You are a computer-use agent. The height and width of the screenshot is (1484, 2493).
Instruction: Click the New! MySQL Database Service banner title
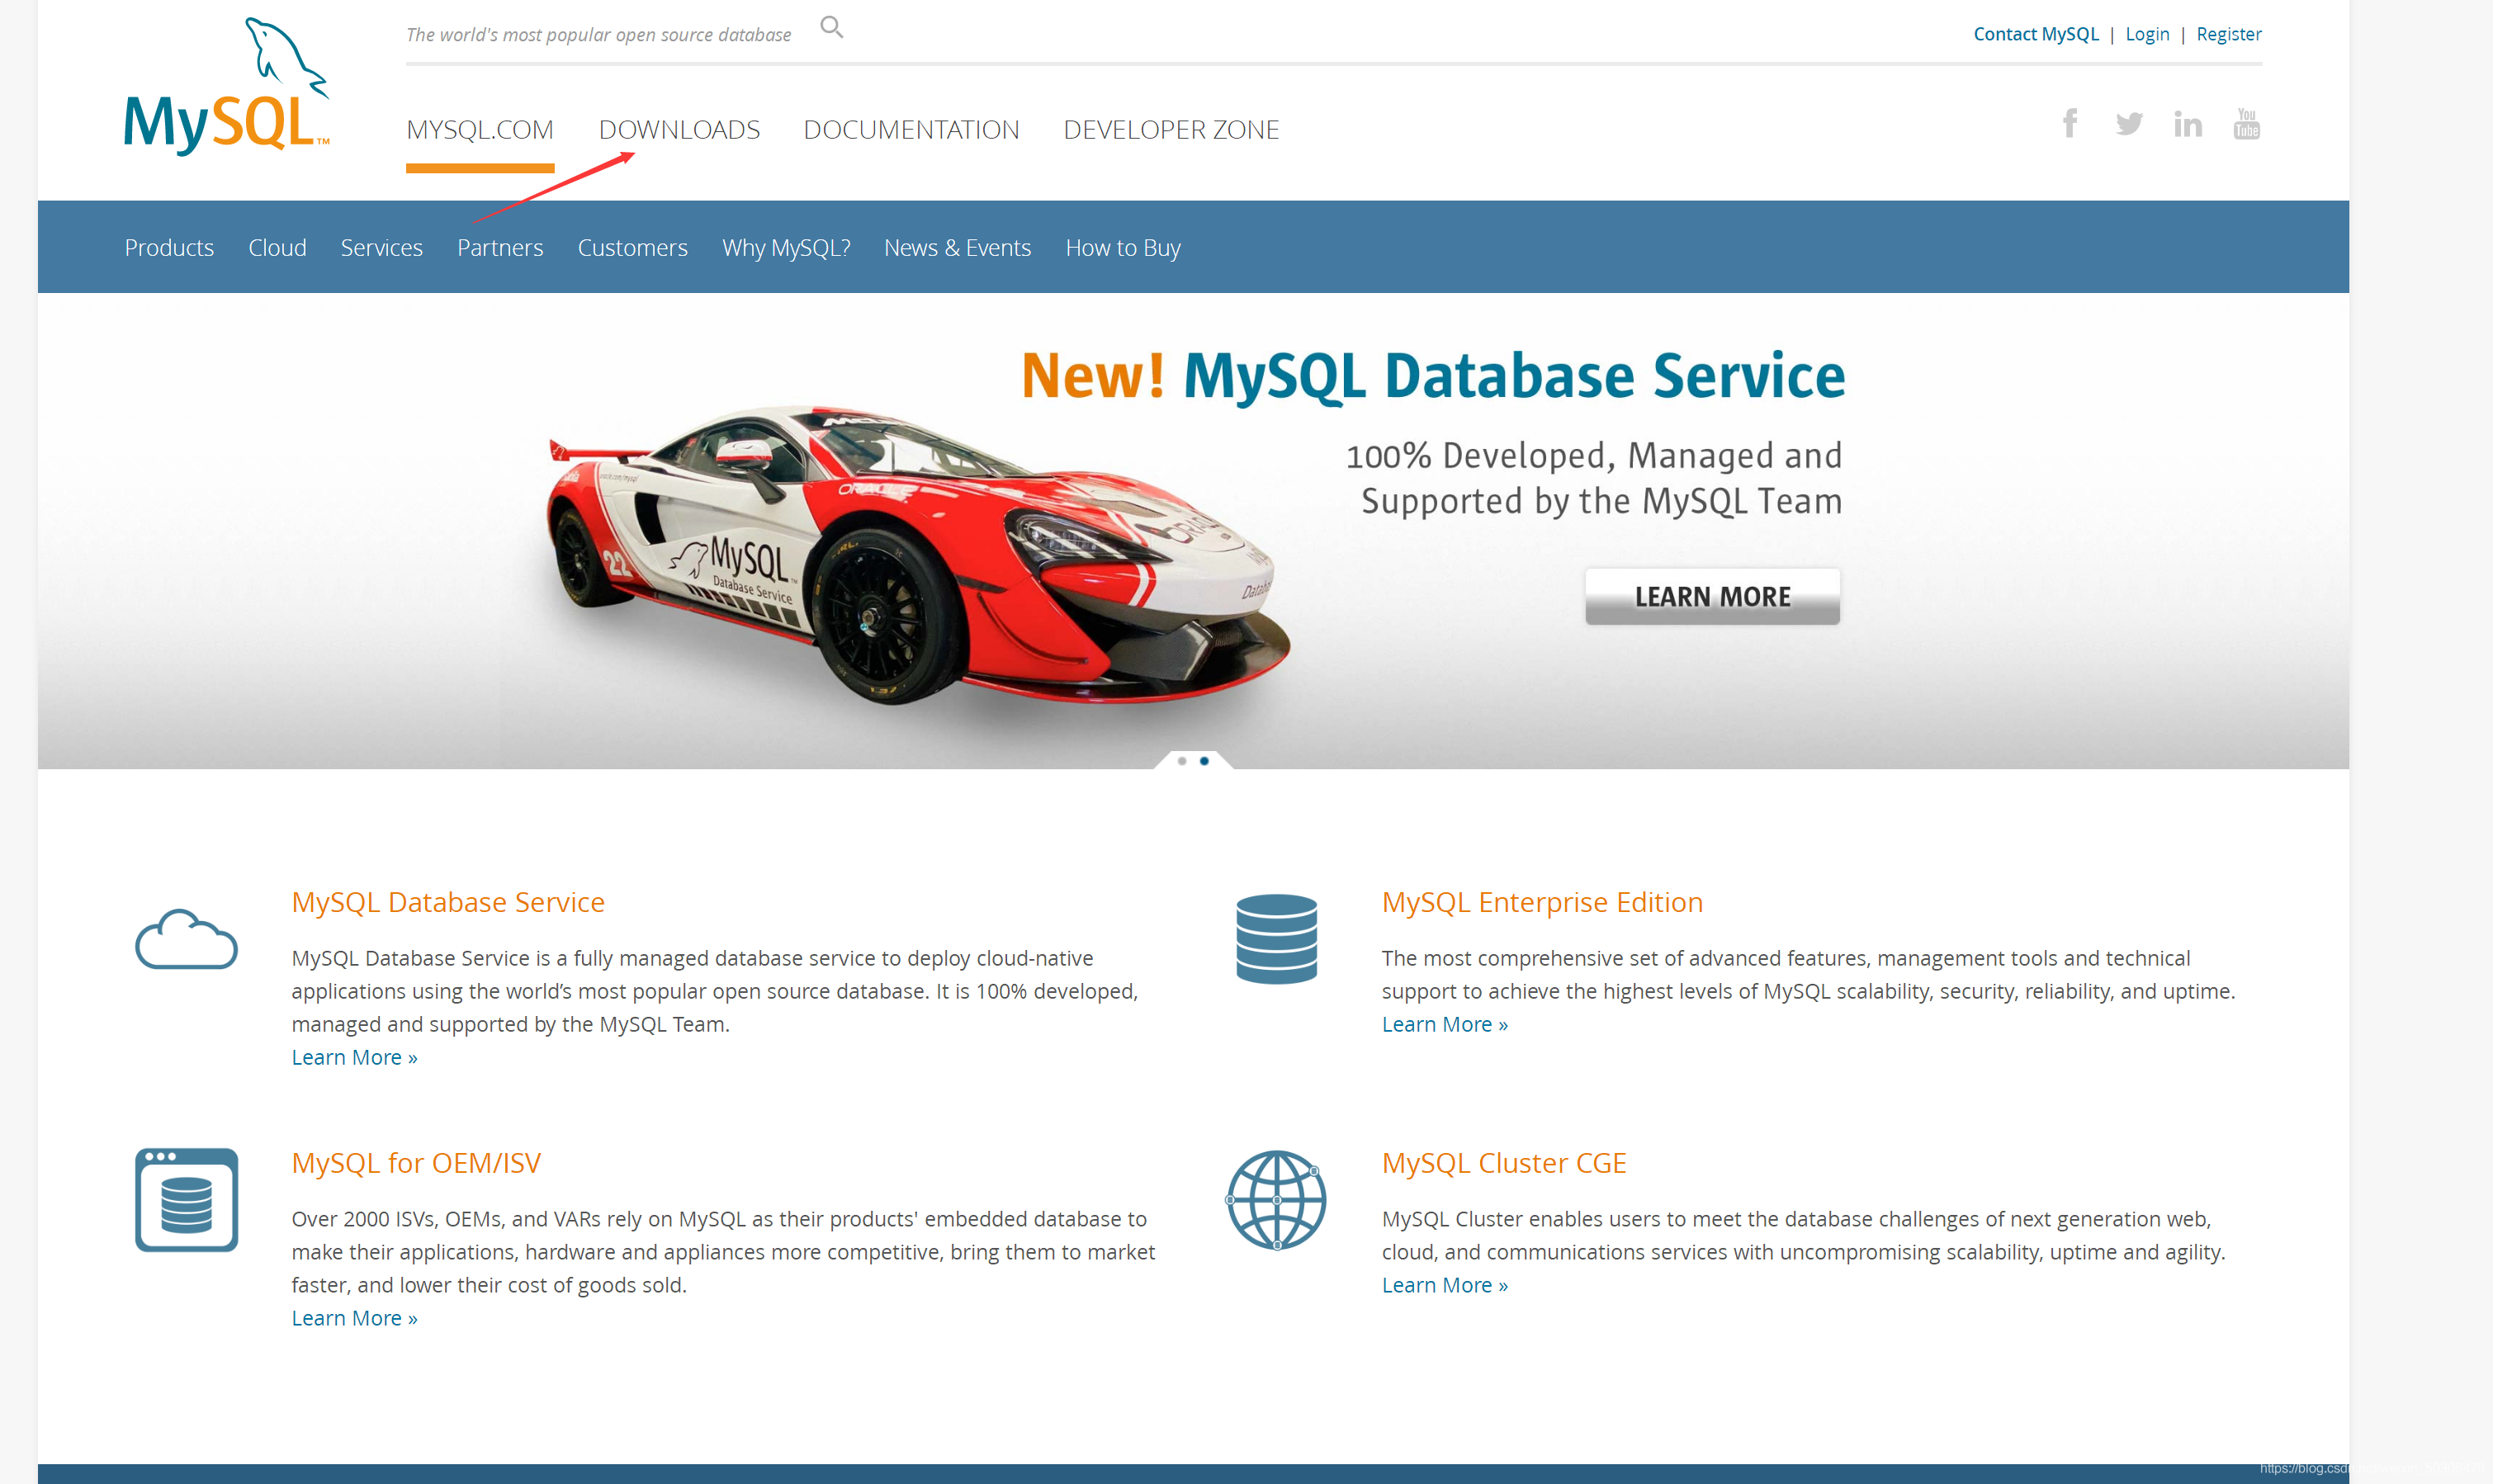(1432, 376)
